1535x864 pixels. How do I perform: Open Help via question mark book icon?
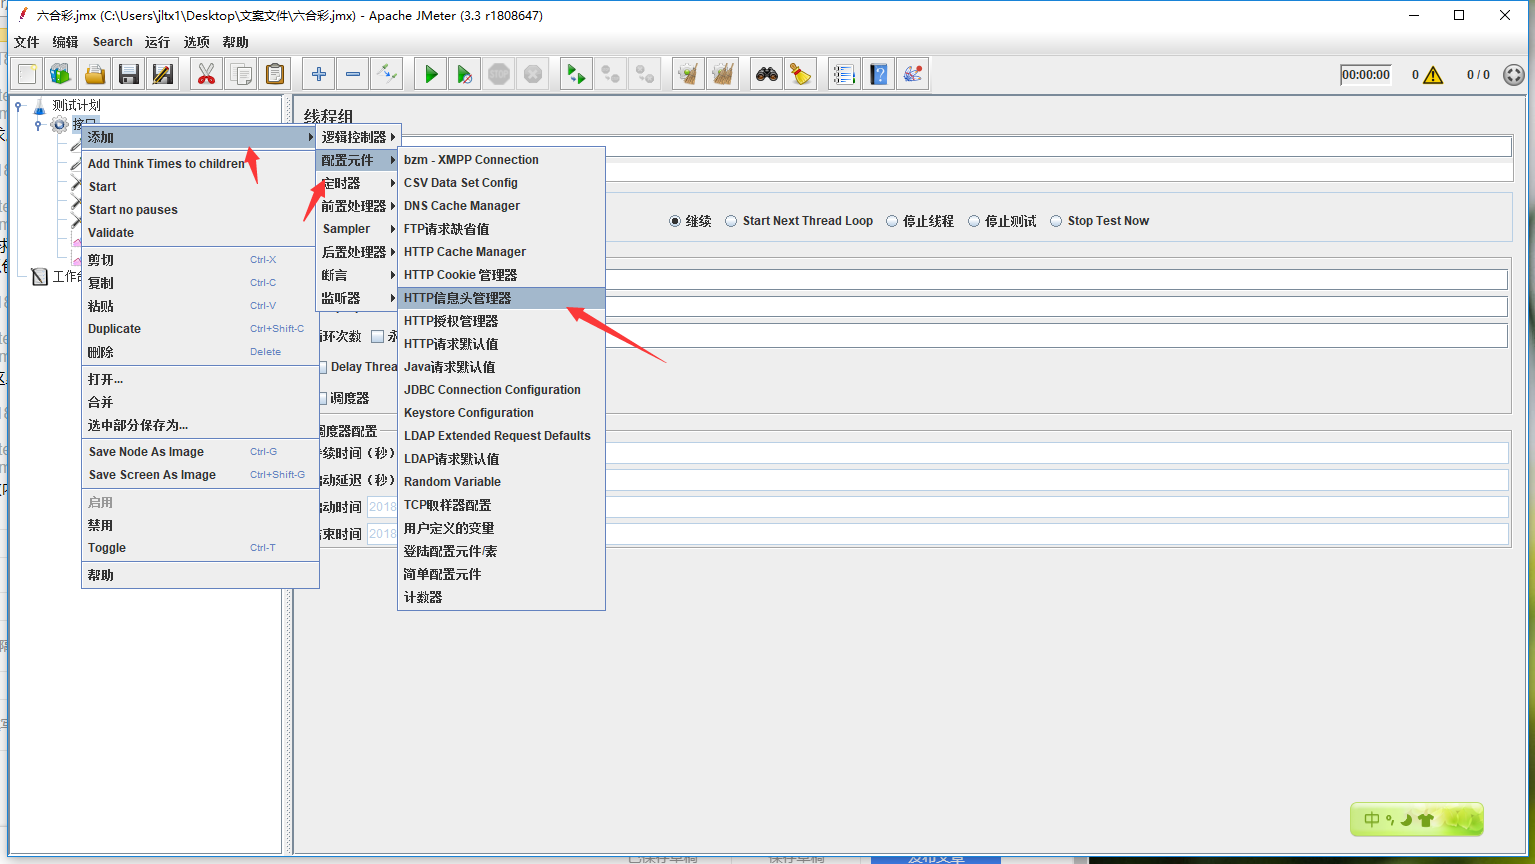(879, 74)
